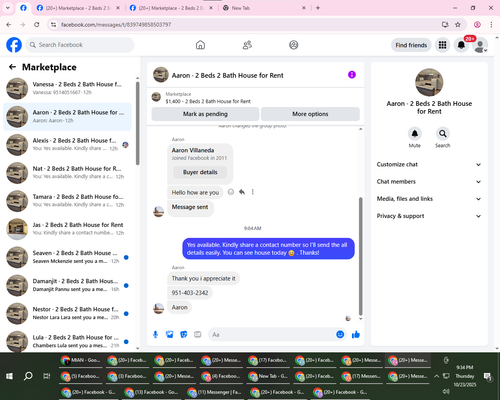React to 'Hello how are you' message

231,192
